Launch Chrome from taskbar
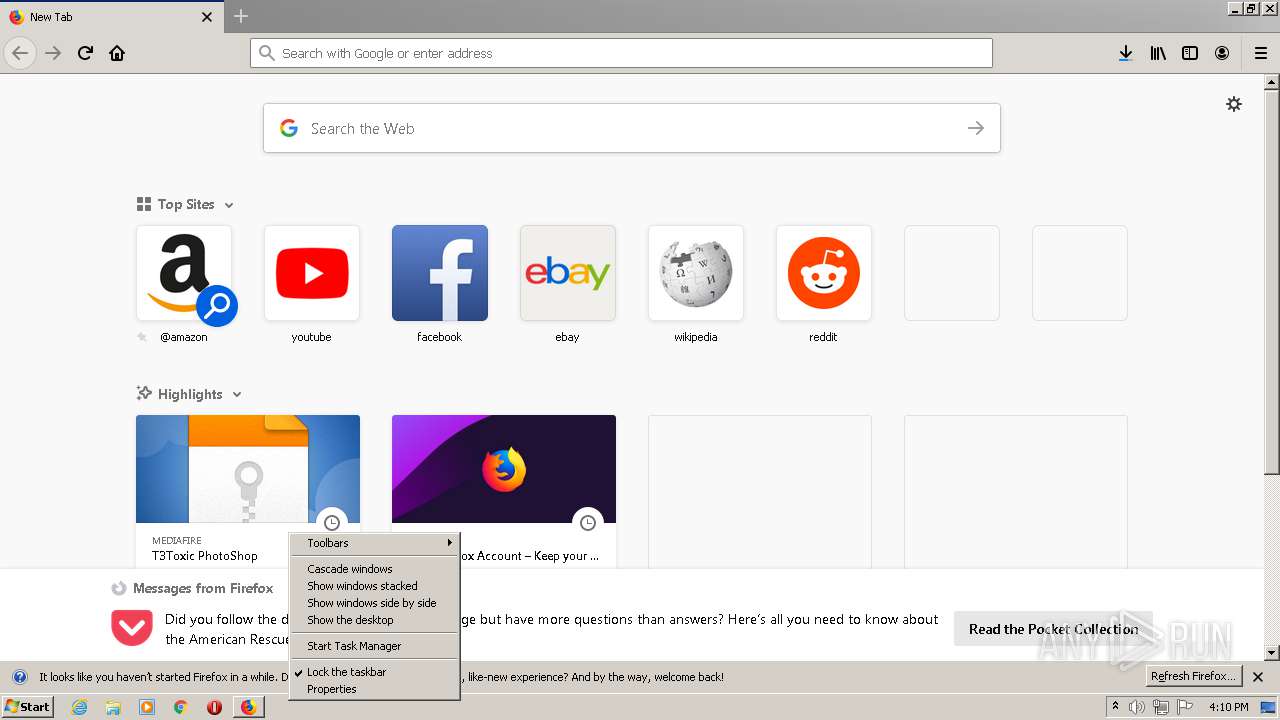Screen dimensions: 1280x720 point(180,707)
